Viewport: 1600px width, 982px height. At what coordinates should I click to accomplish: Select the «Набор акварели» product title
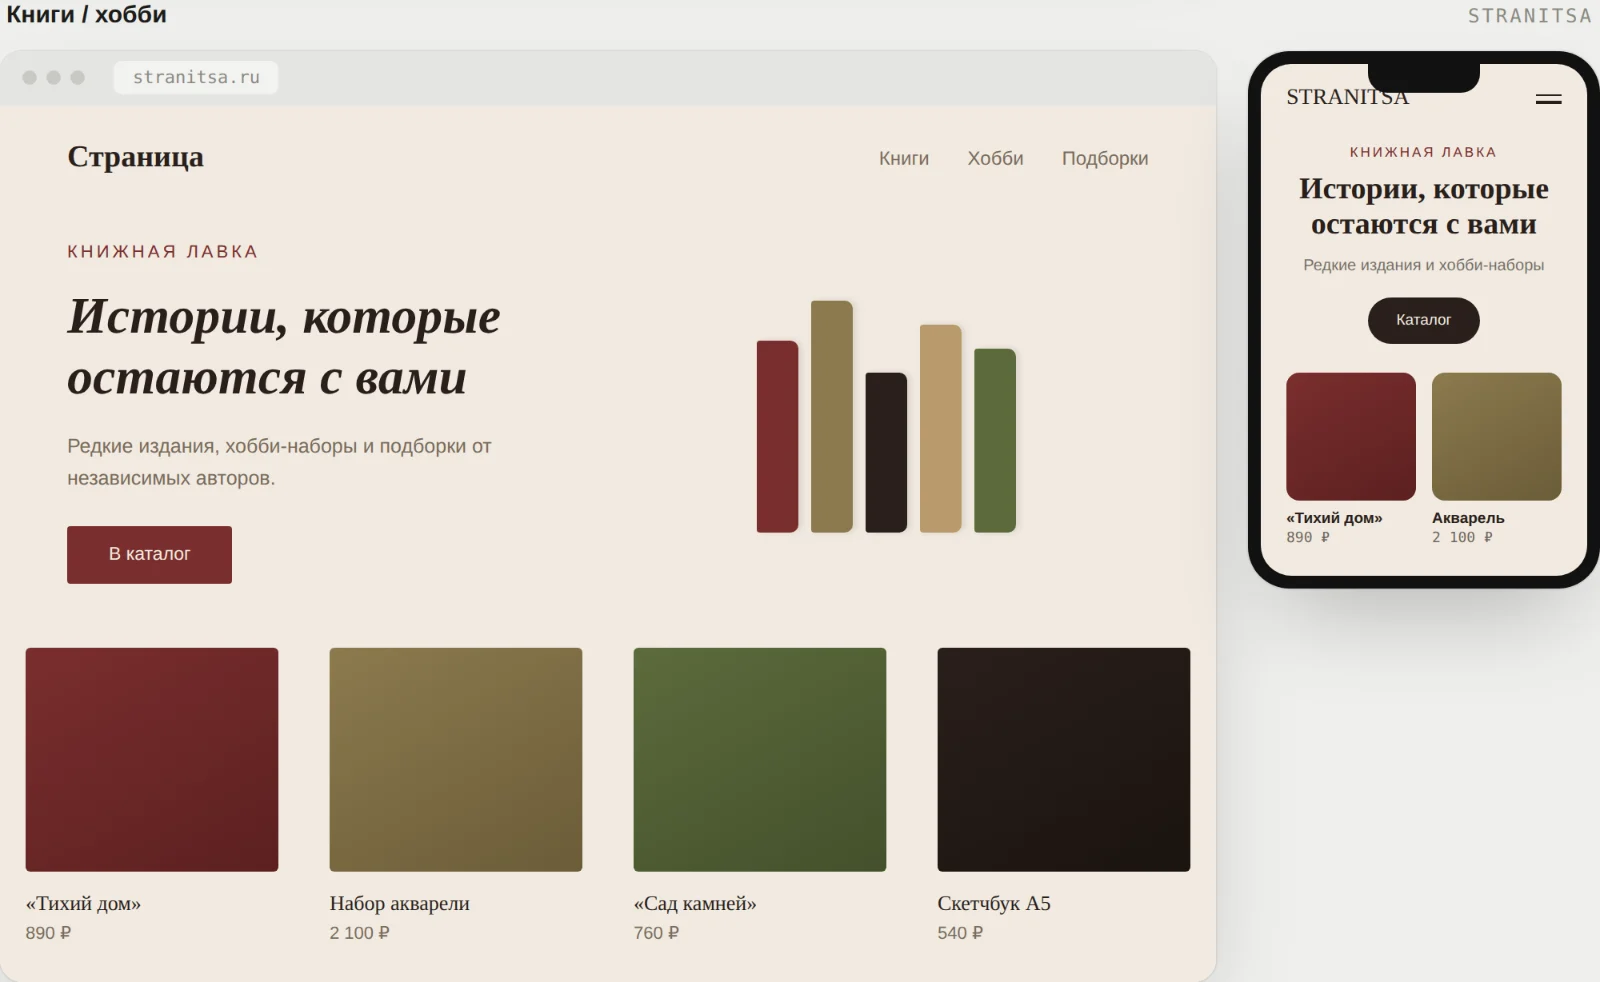click(400, 903)
